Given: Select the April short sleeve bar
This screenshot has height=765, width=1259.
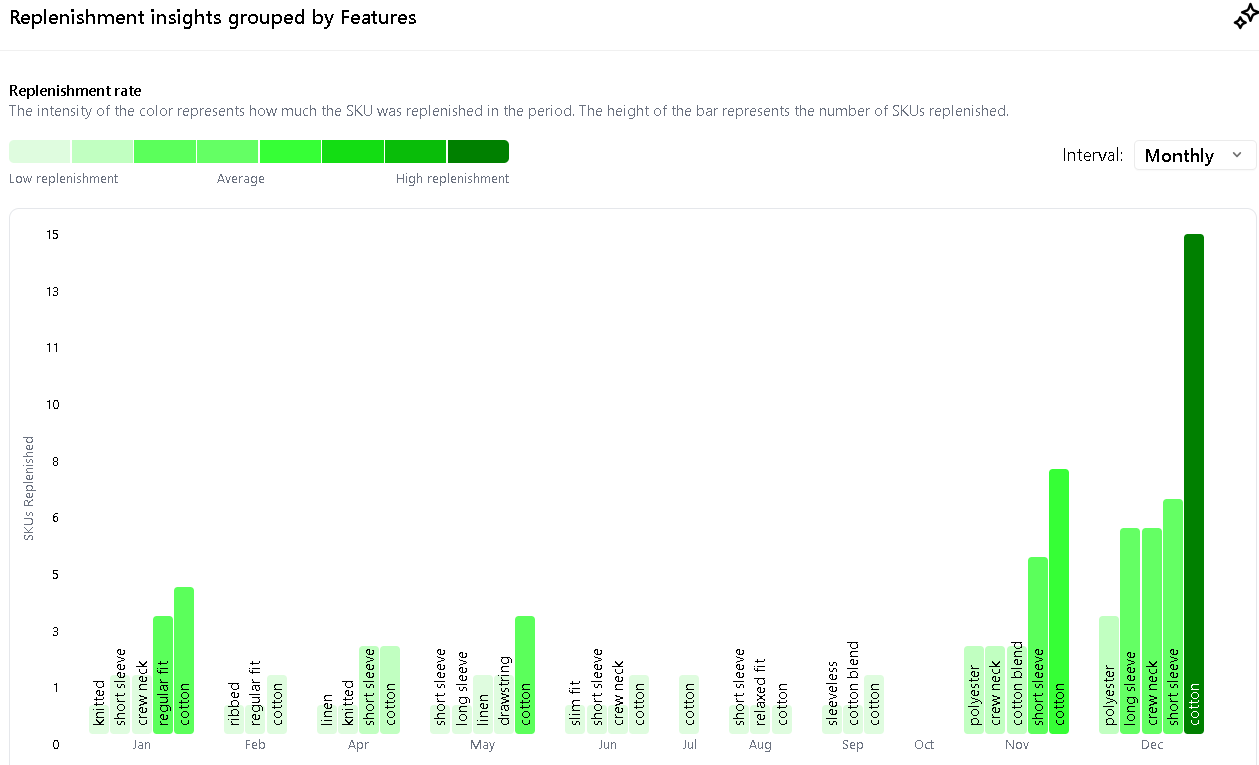Looking at the screenshot, I should pos(369,689).
